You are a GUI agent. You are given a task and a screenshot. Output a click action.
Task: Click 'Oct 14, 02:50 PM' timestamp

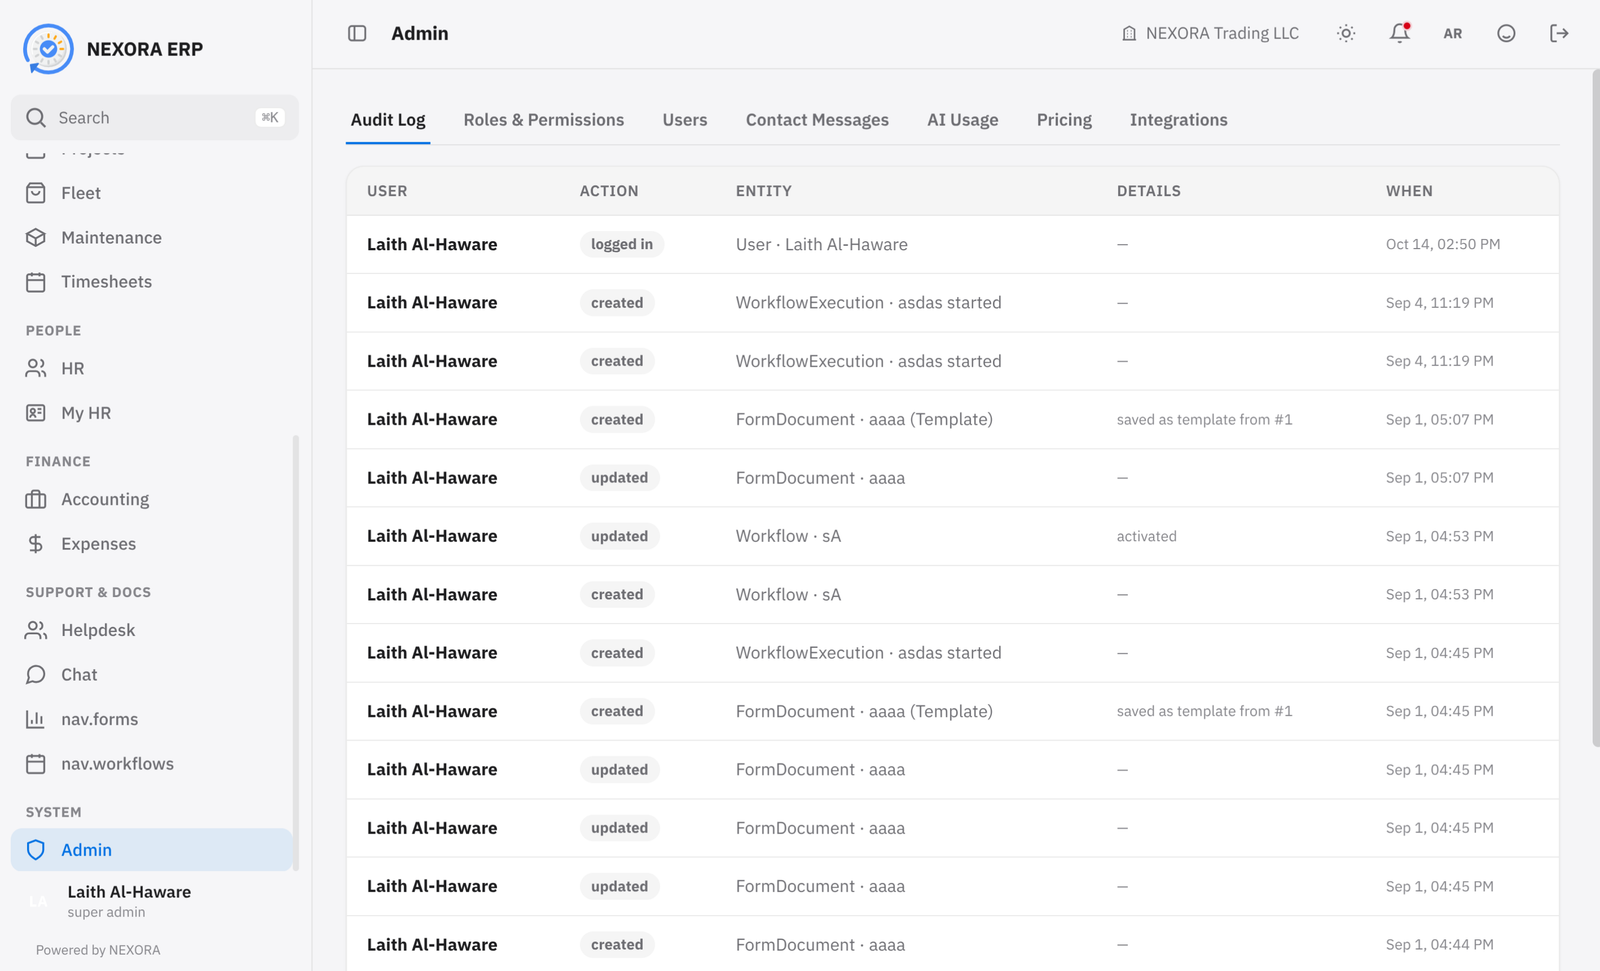1443,244
